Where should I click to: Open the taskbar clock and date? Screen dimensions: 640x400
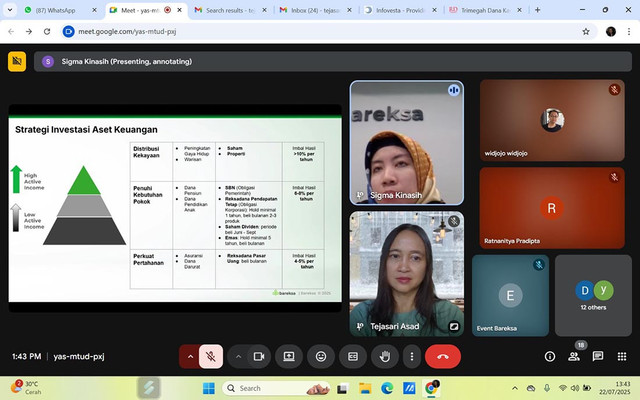click(x=614, y=388)
